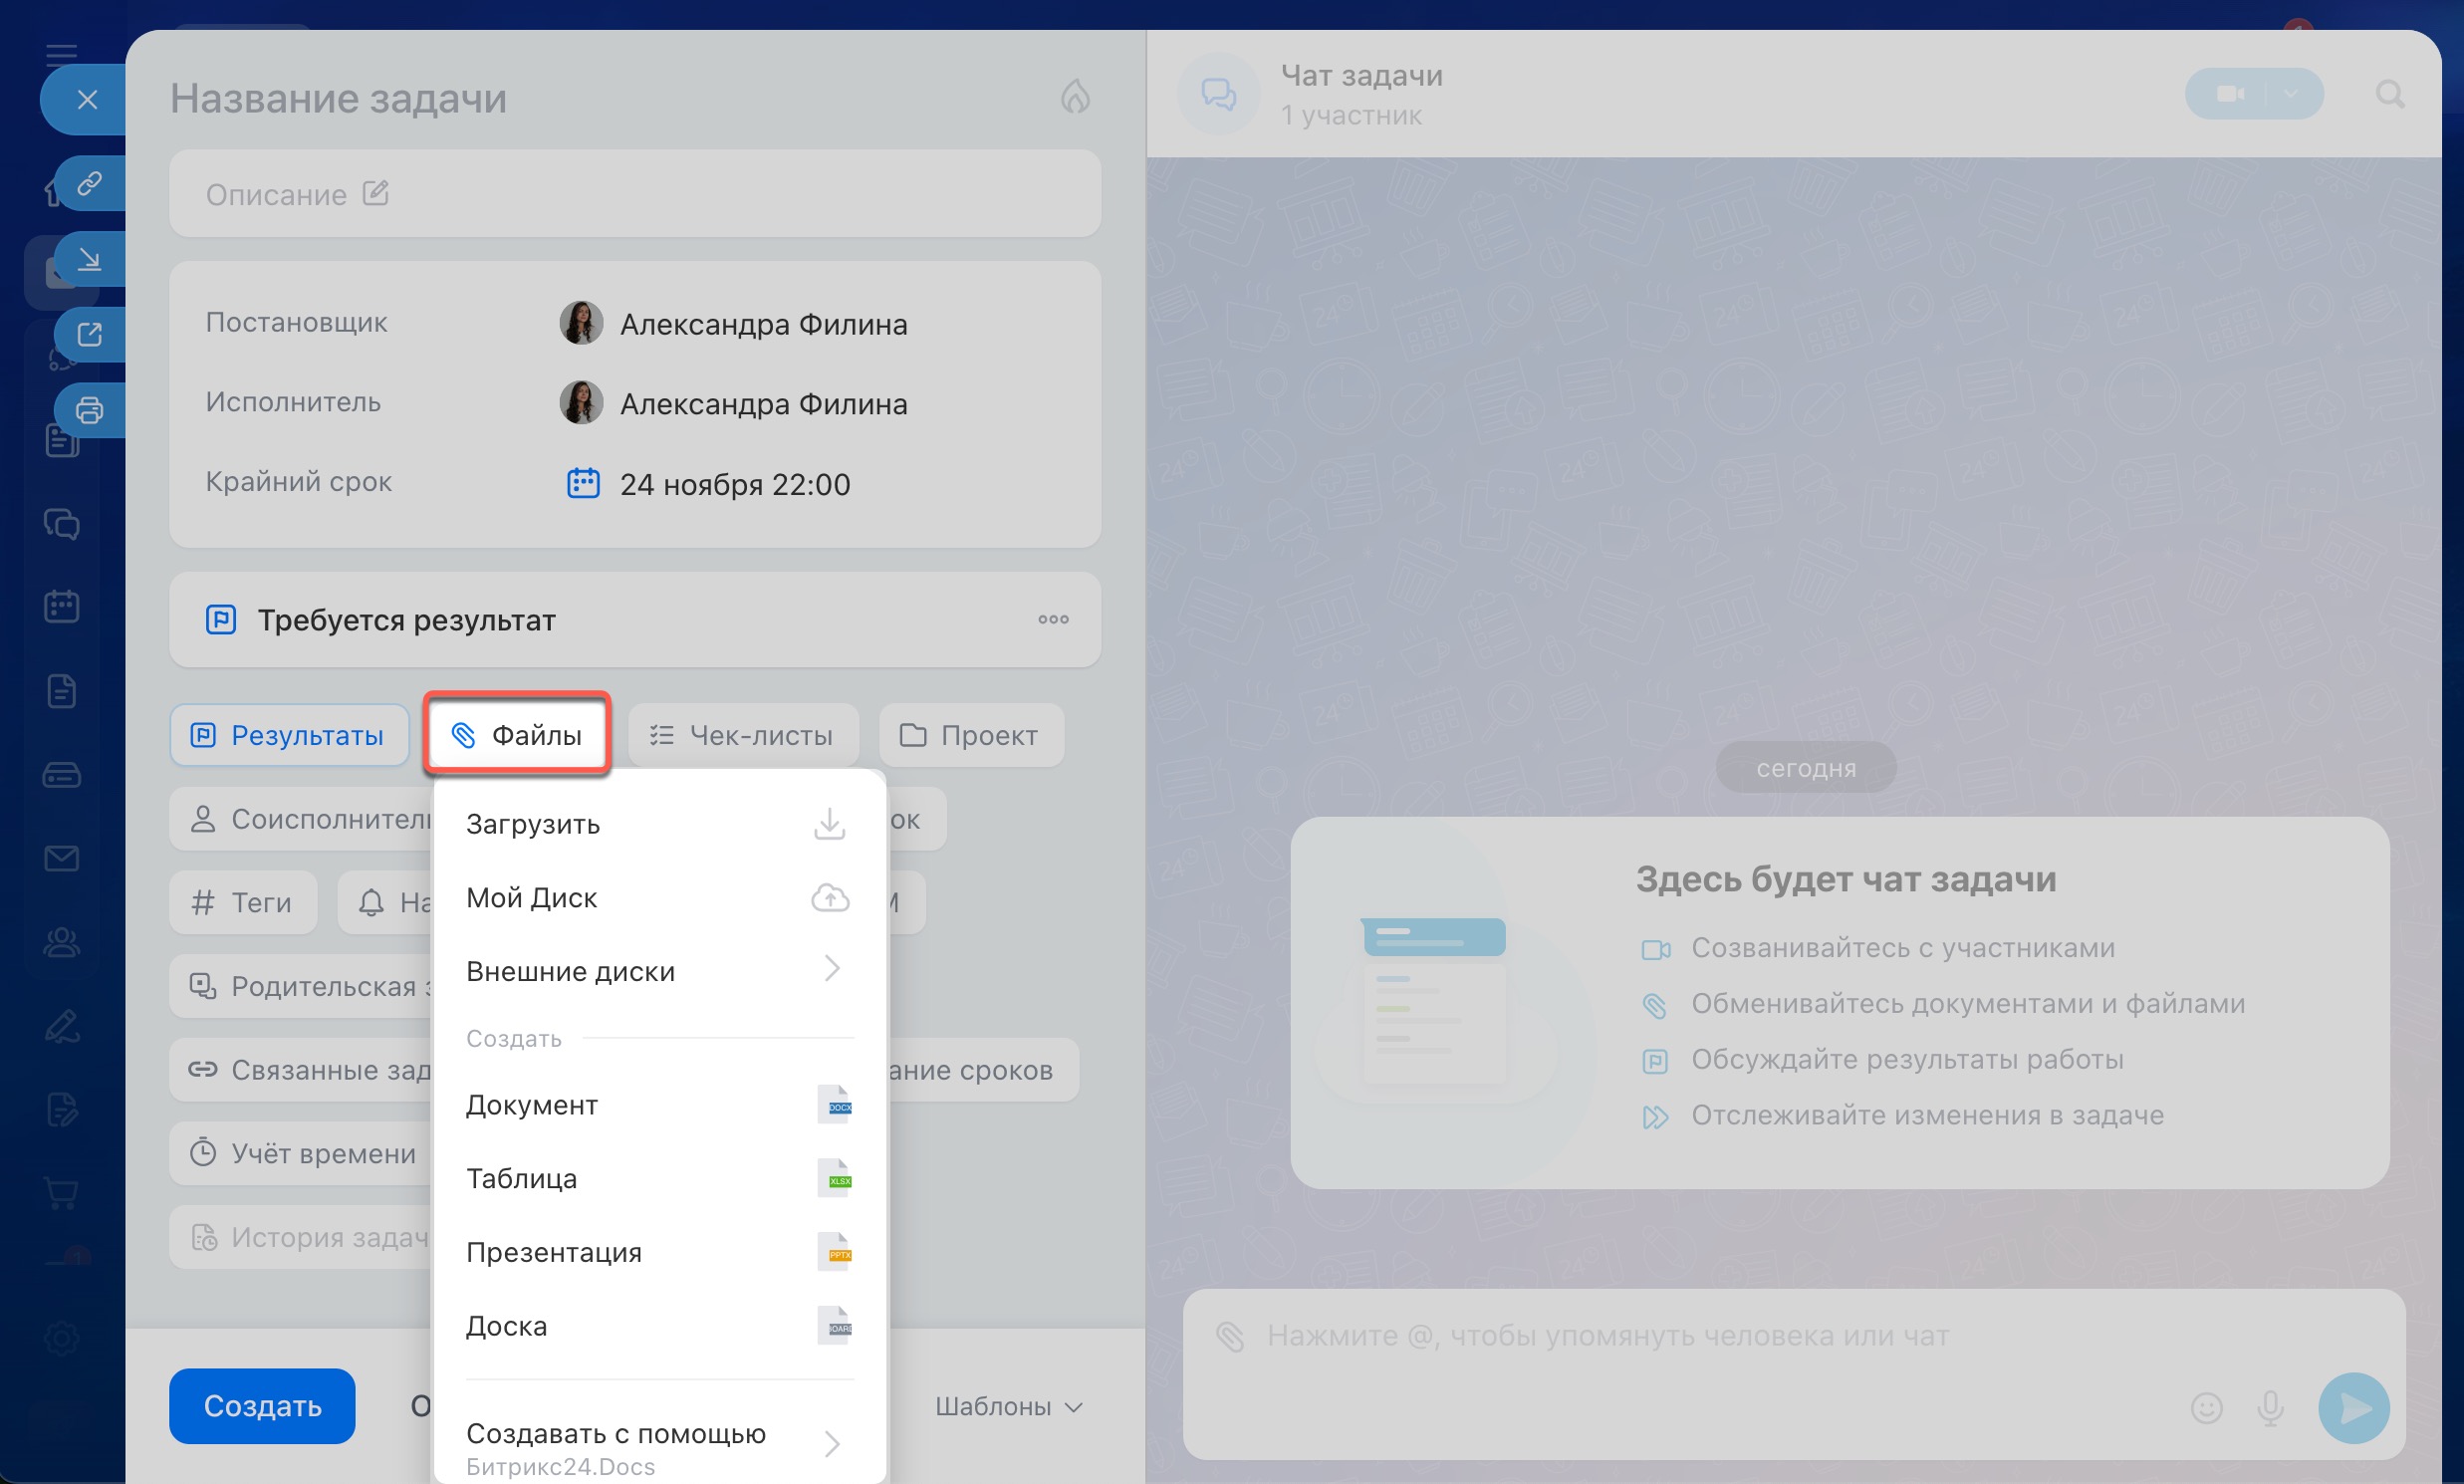
Task: Expand the Шаблоны dropdown
Action: pos(1008,1406)
